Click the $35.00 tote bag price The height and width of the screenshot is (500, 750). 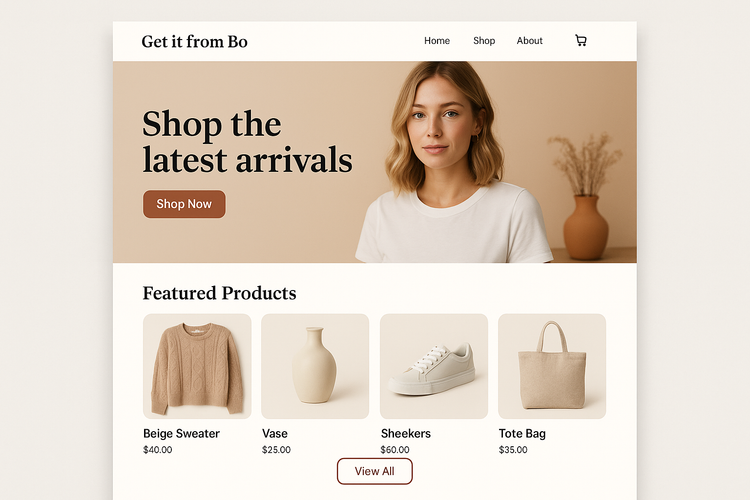[x=513, y=450]
